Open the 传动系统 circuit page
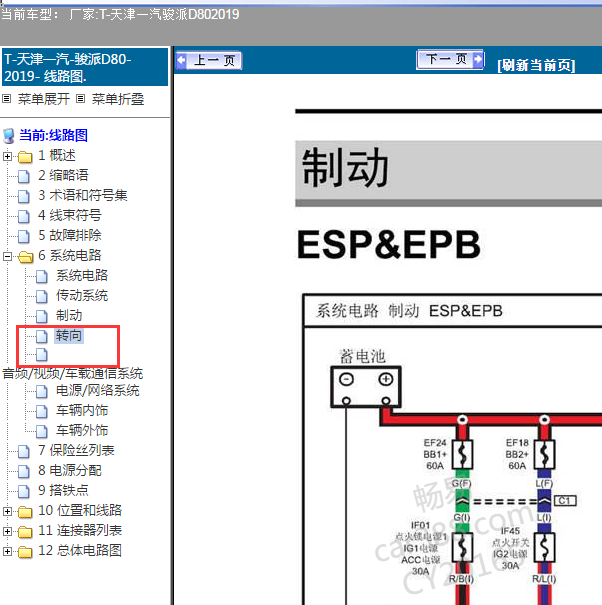Viewport: 602px width, 605px height. pyautogui.click(x=82, y=296)
